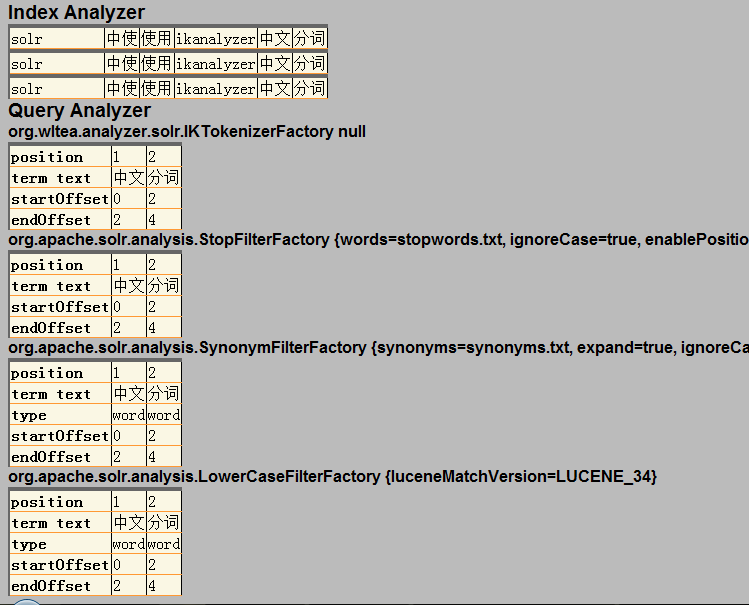The image size is (749, 605).
Task: Select the IKTokenizerFactory null heading line
Action: (x=187, y=131)
